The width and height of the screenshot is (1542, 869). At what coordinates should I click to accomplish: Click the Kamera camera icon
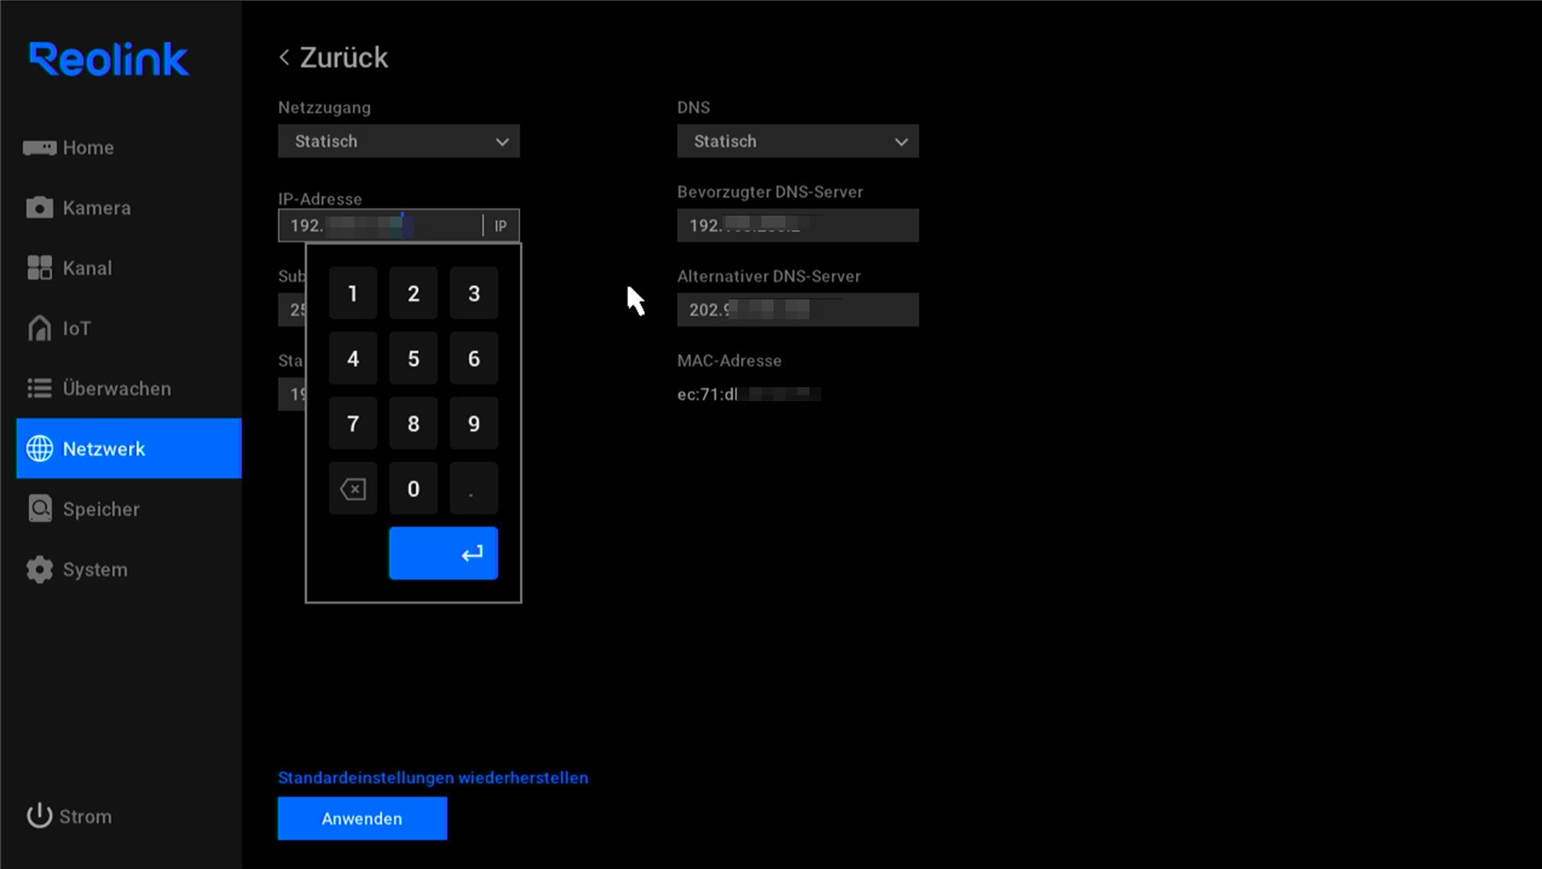pyautogui.click(x=39, y=207)
